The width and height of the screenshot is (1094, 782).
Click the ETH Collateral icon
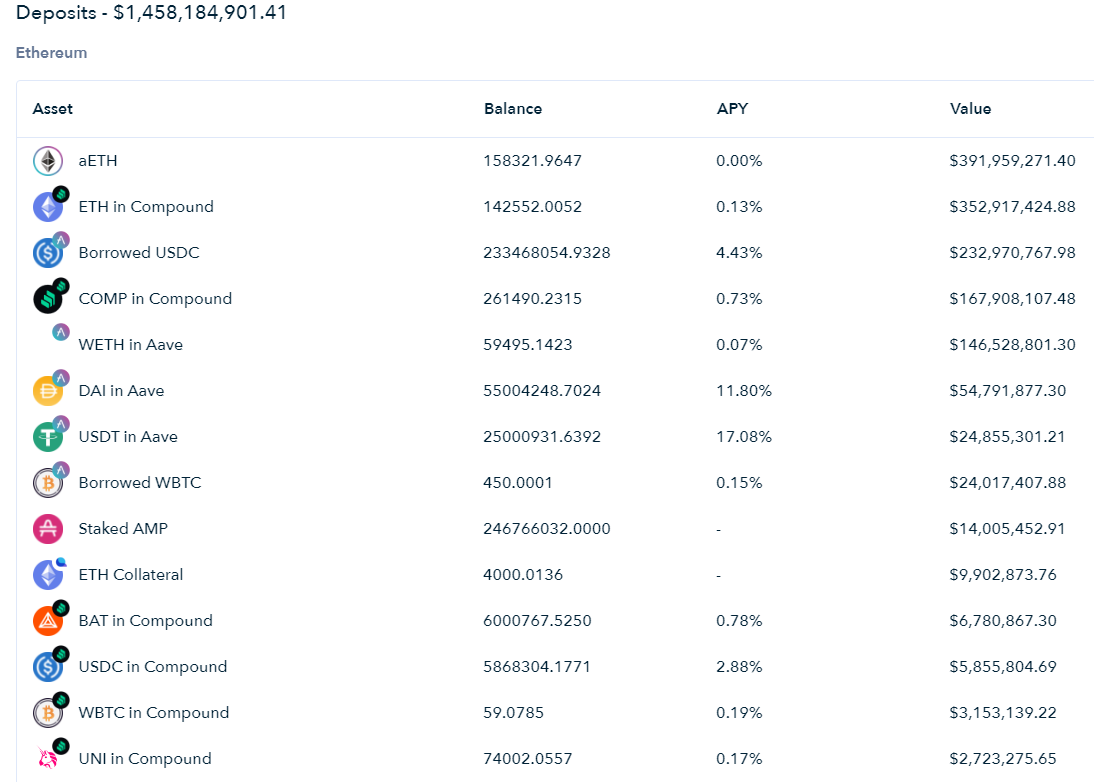[48, 575]
